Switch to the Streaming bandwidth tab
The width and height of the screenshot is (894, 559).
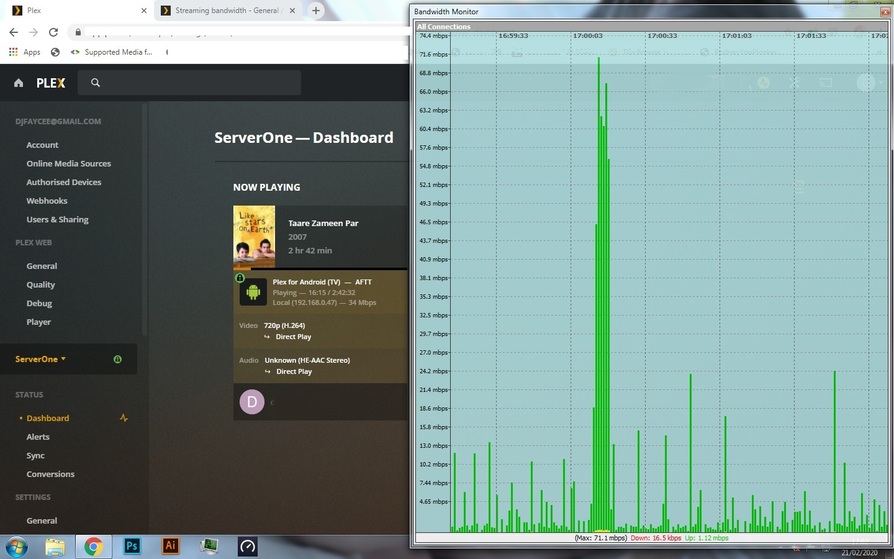[228, 10]
